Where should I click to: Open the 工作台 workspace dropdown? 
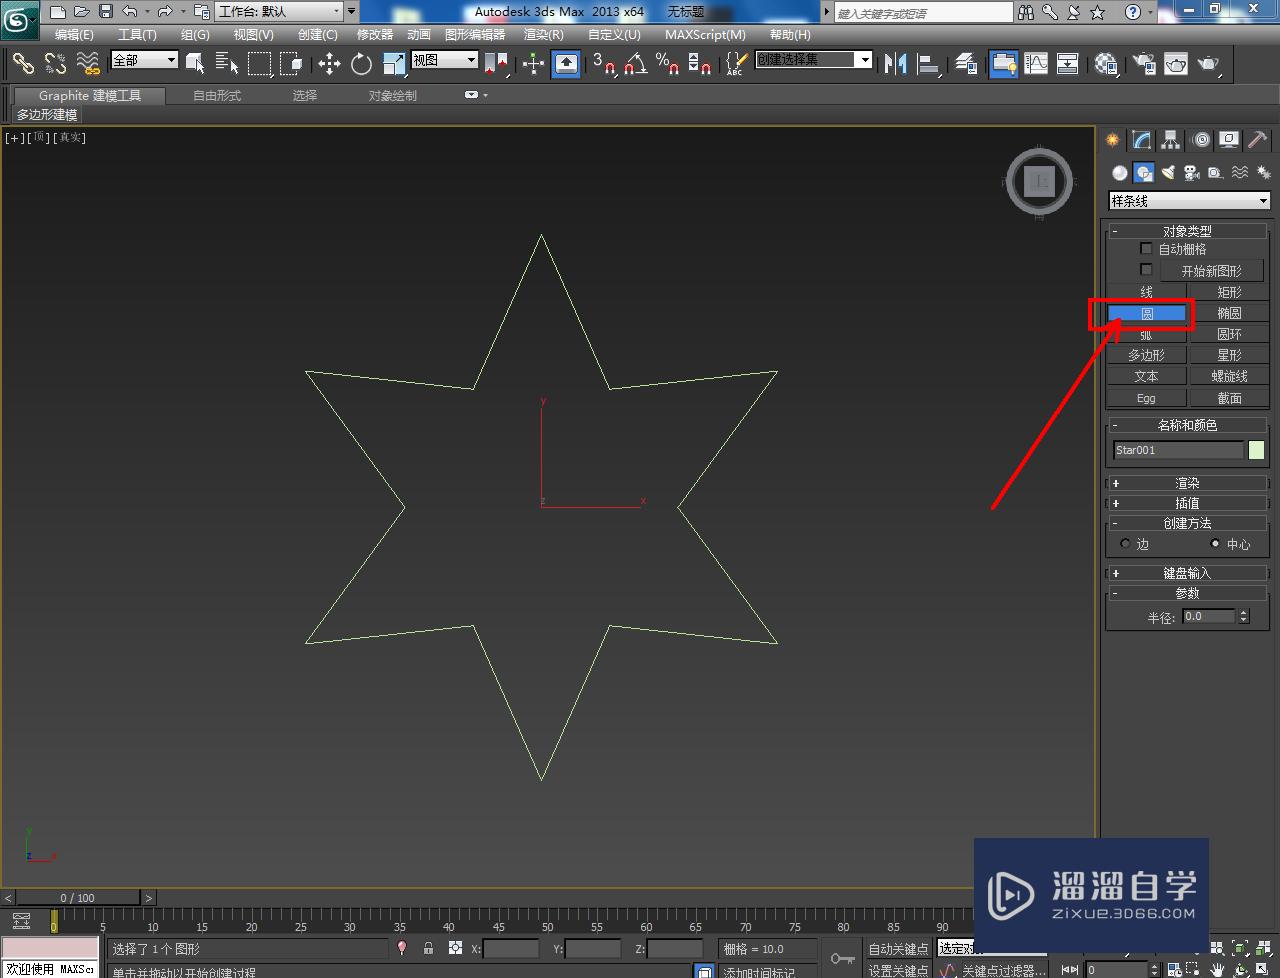tap(280, 12)
